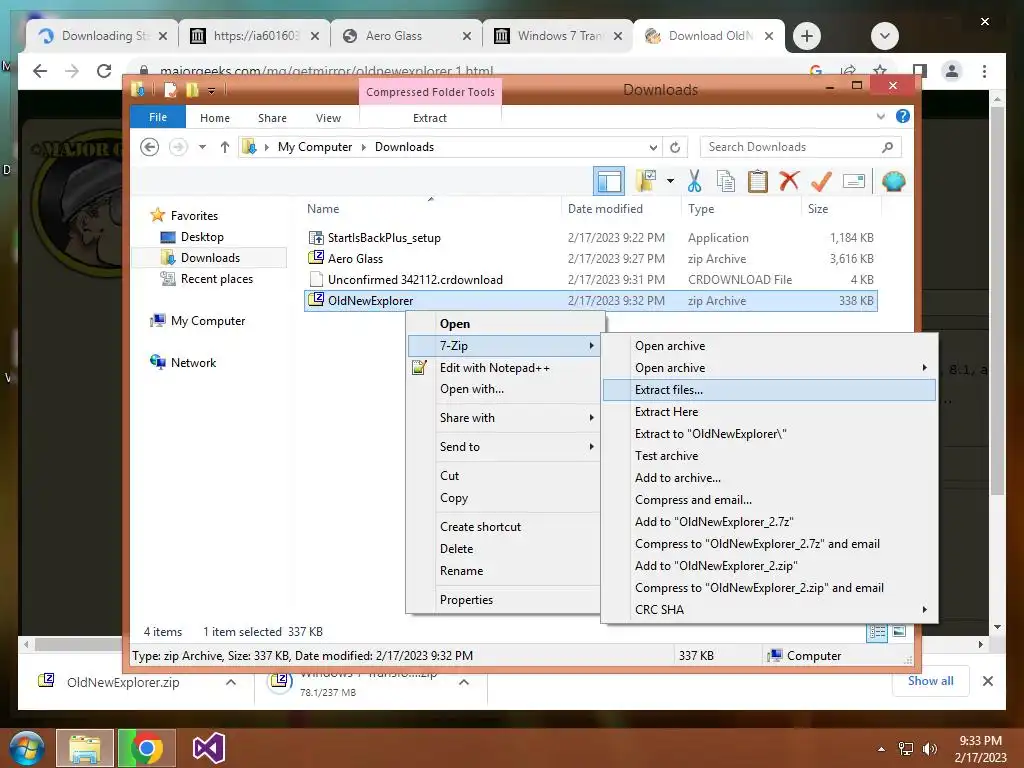Switch to details view icon
The image size is (1024, 768).
(877, 632)
